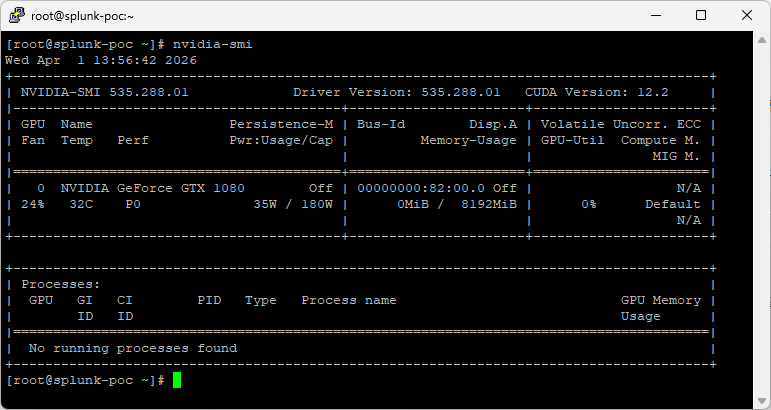Viewport: 771px width, 410px height.
Task: Click the window title 'root@splunk-poc:~'
Action: pos(82,16)
